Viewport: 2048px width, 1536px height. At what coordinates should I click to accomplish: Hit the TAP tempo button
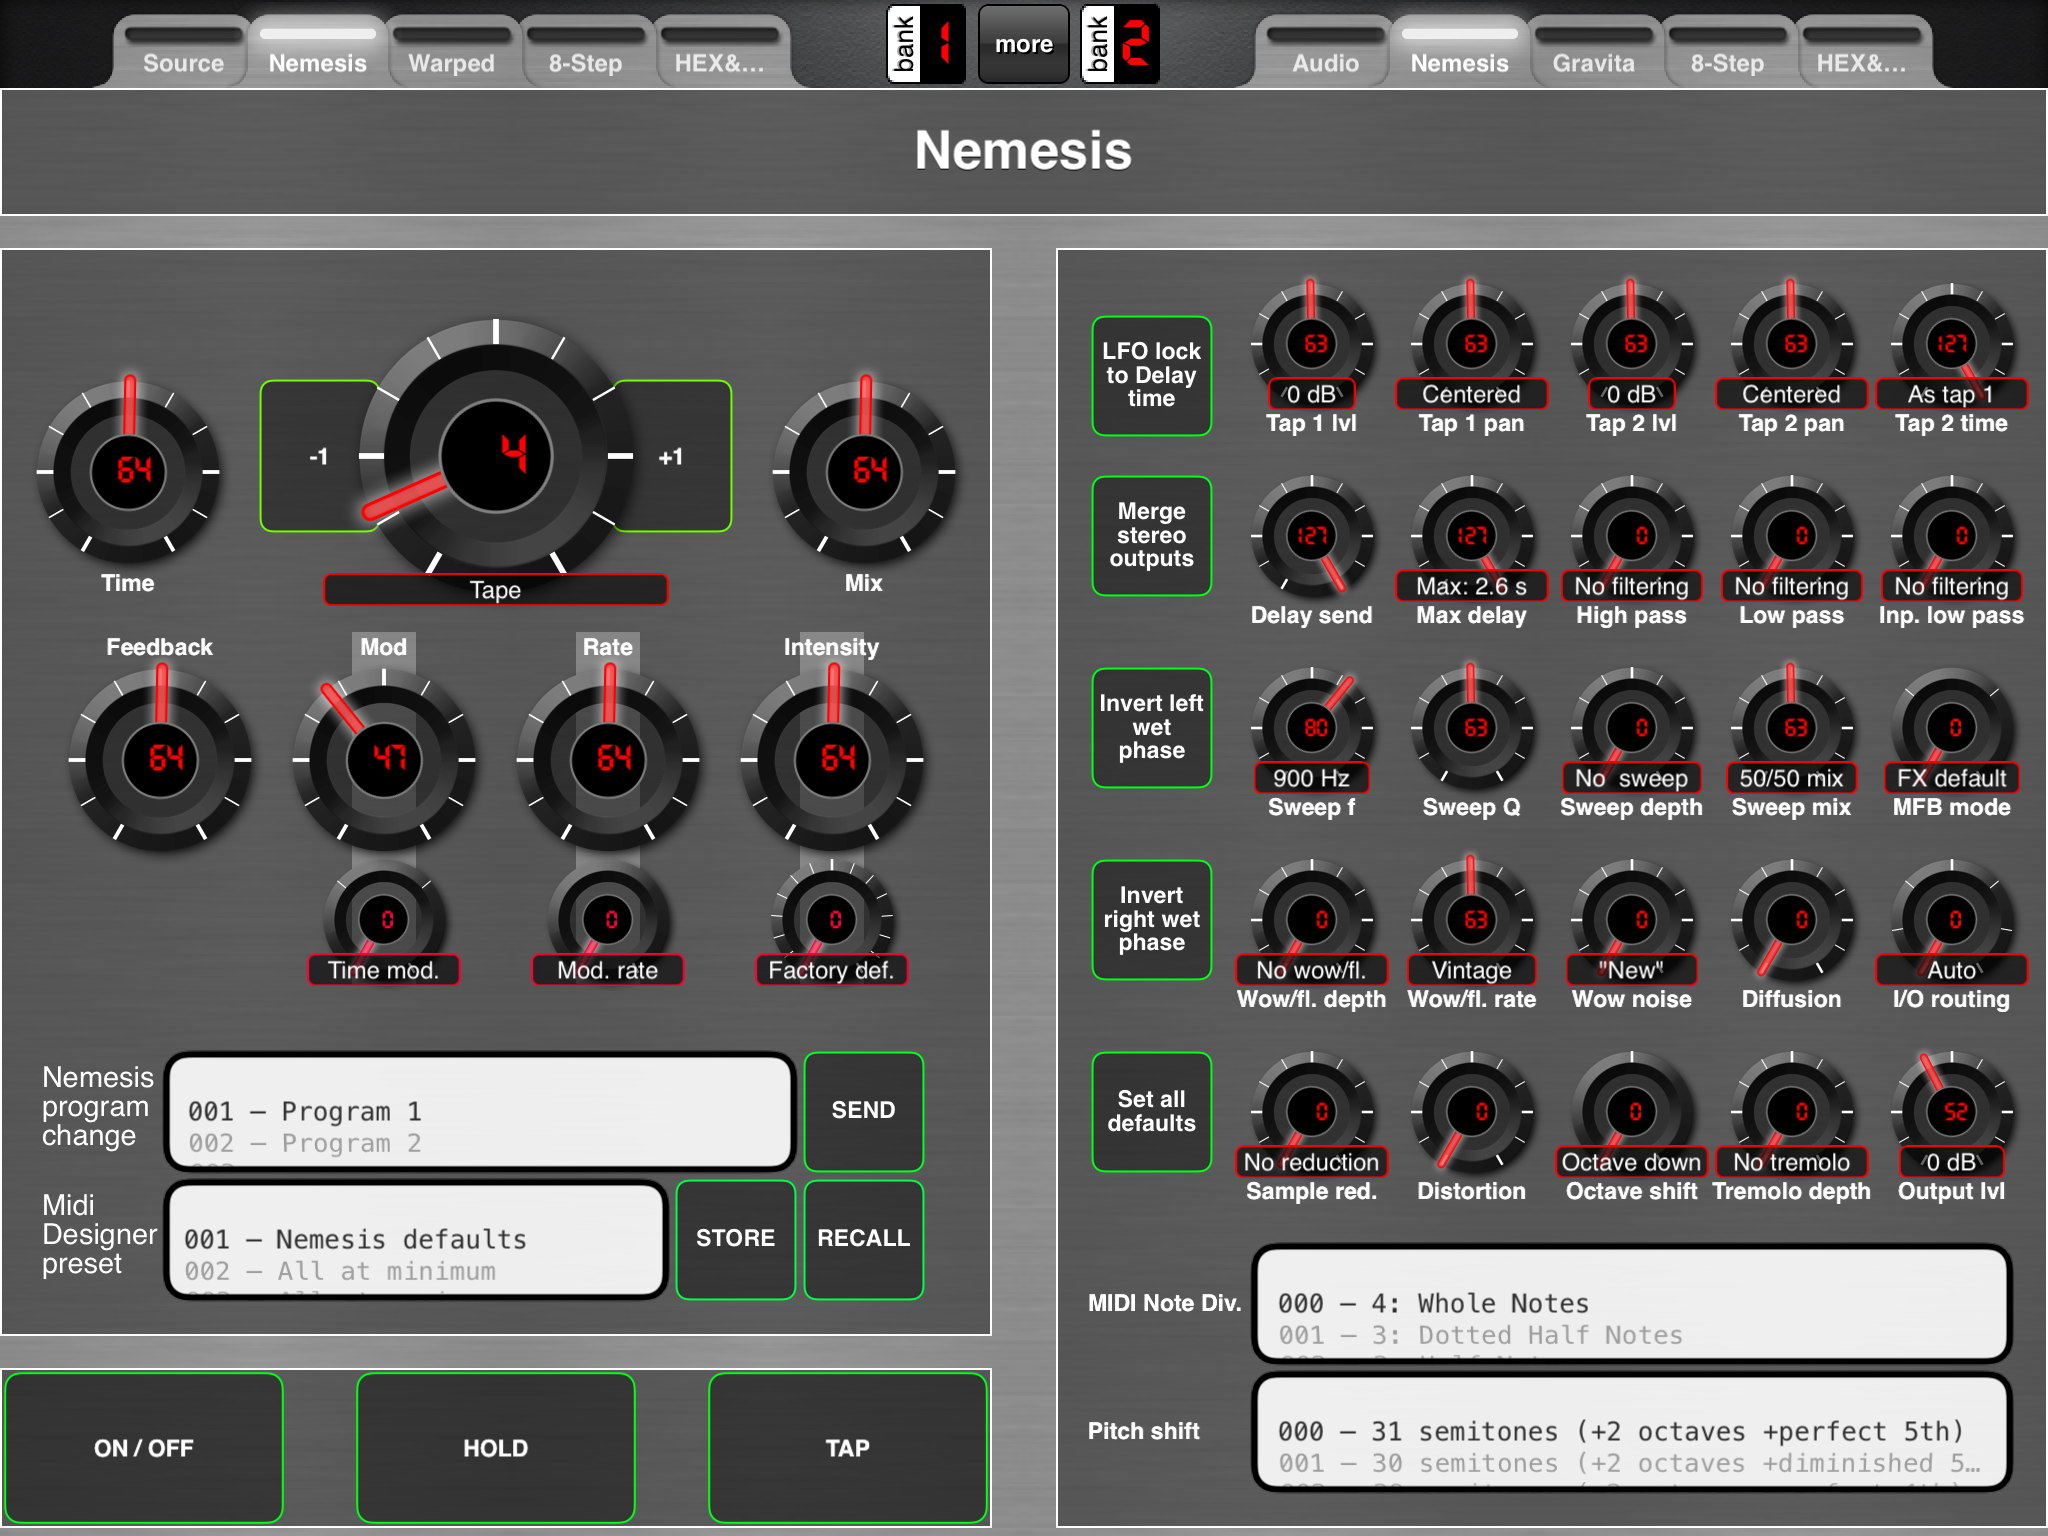pos(848,1448)
